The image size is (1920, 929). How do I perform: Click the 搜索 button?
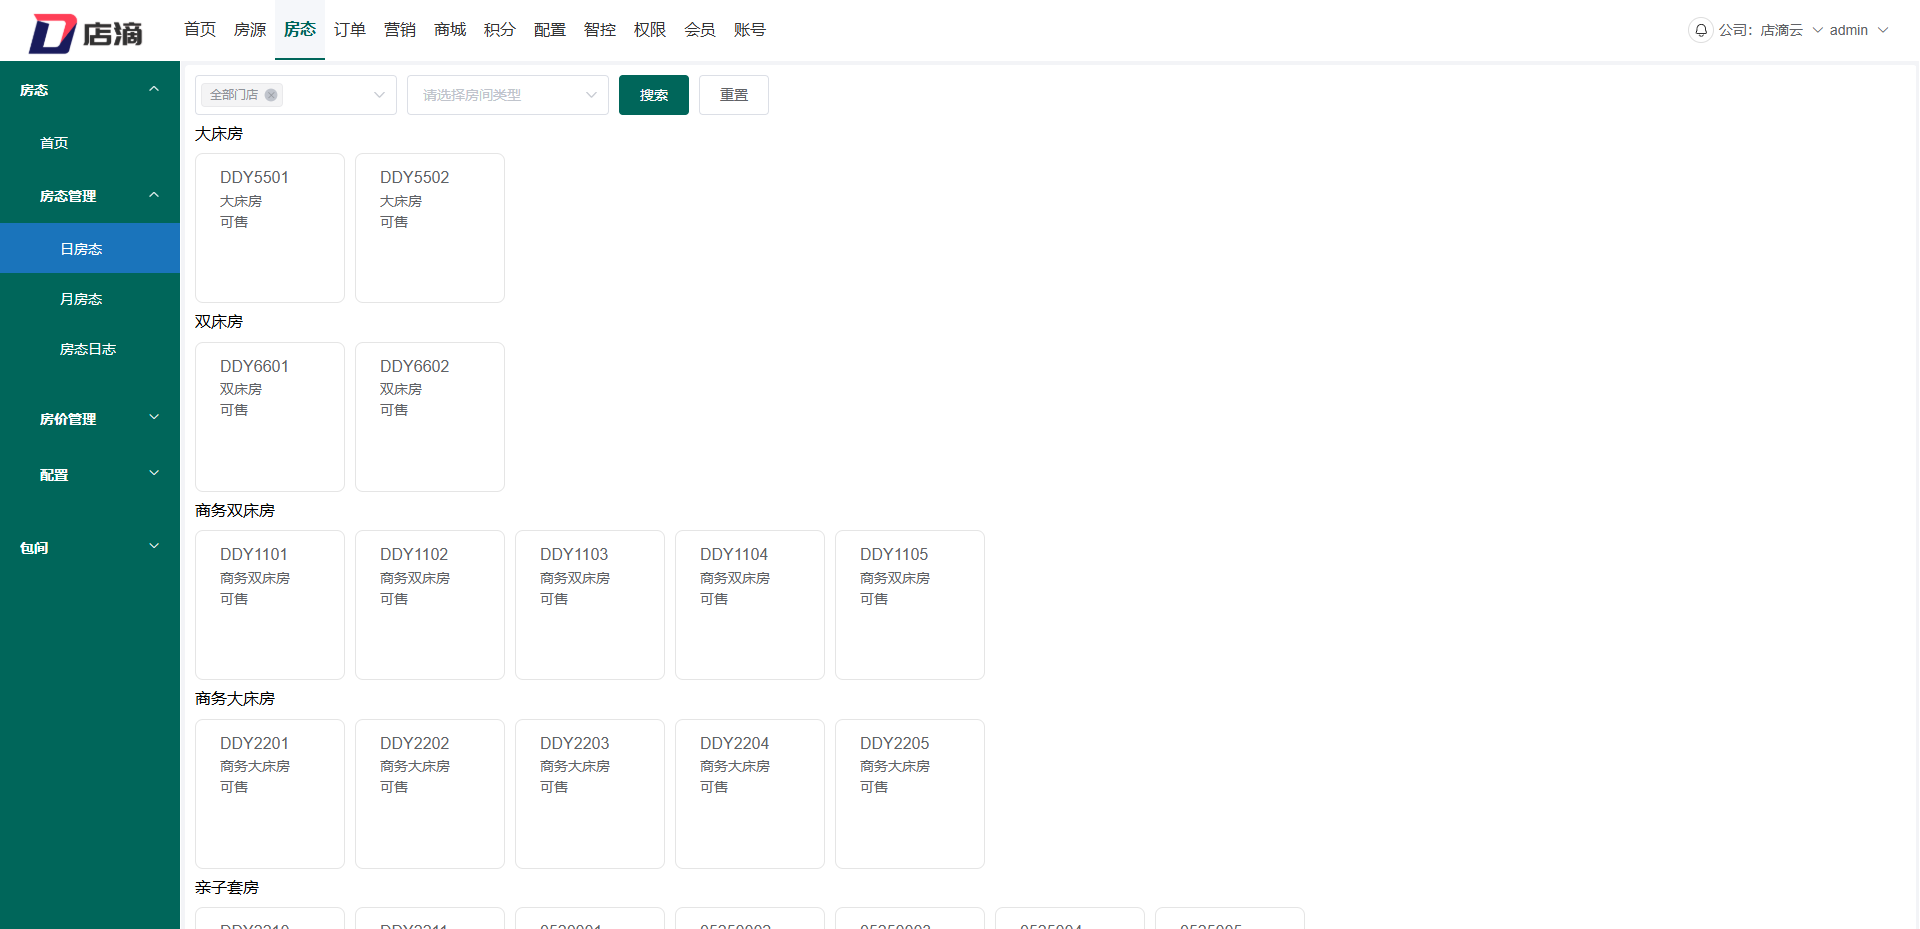pos(653,94)
